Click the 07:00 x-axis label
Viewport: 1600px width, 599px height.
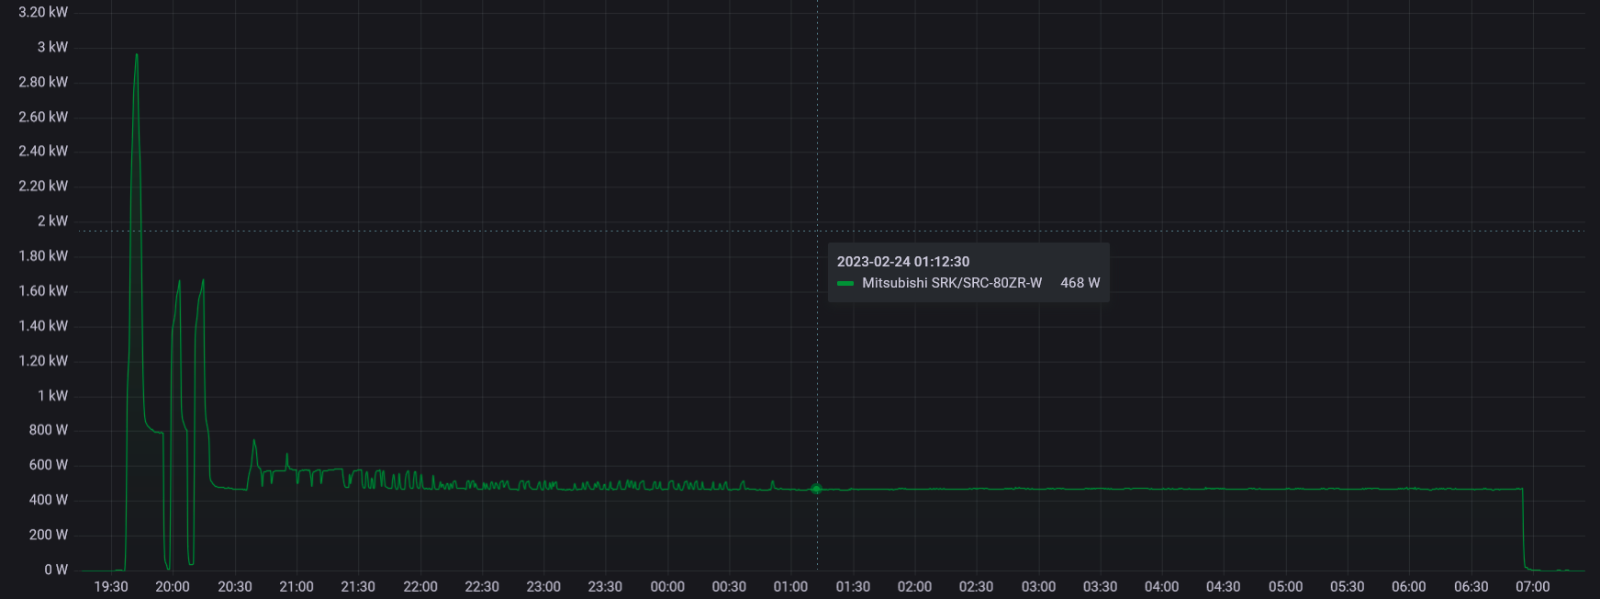1533,587
